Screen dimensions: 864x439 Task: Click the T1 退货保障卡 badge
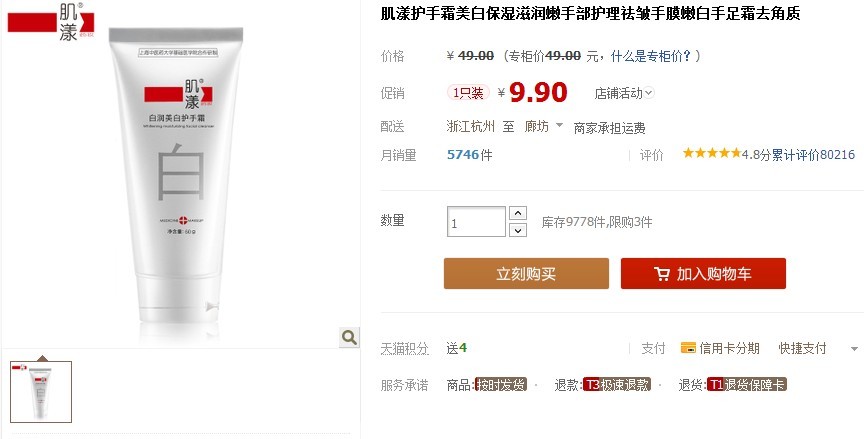747,384
